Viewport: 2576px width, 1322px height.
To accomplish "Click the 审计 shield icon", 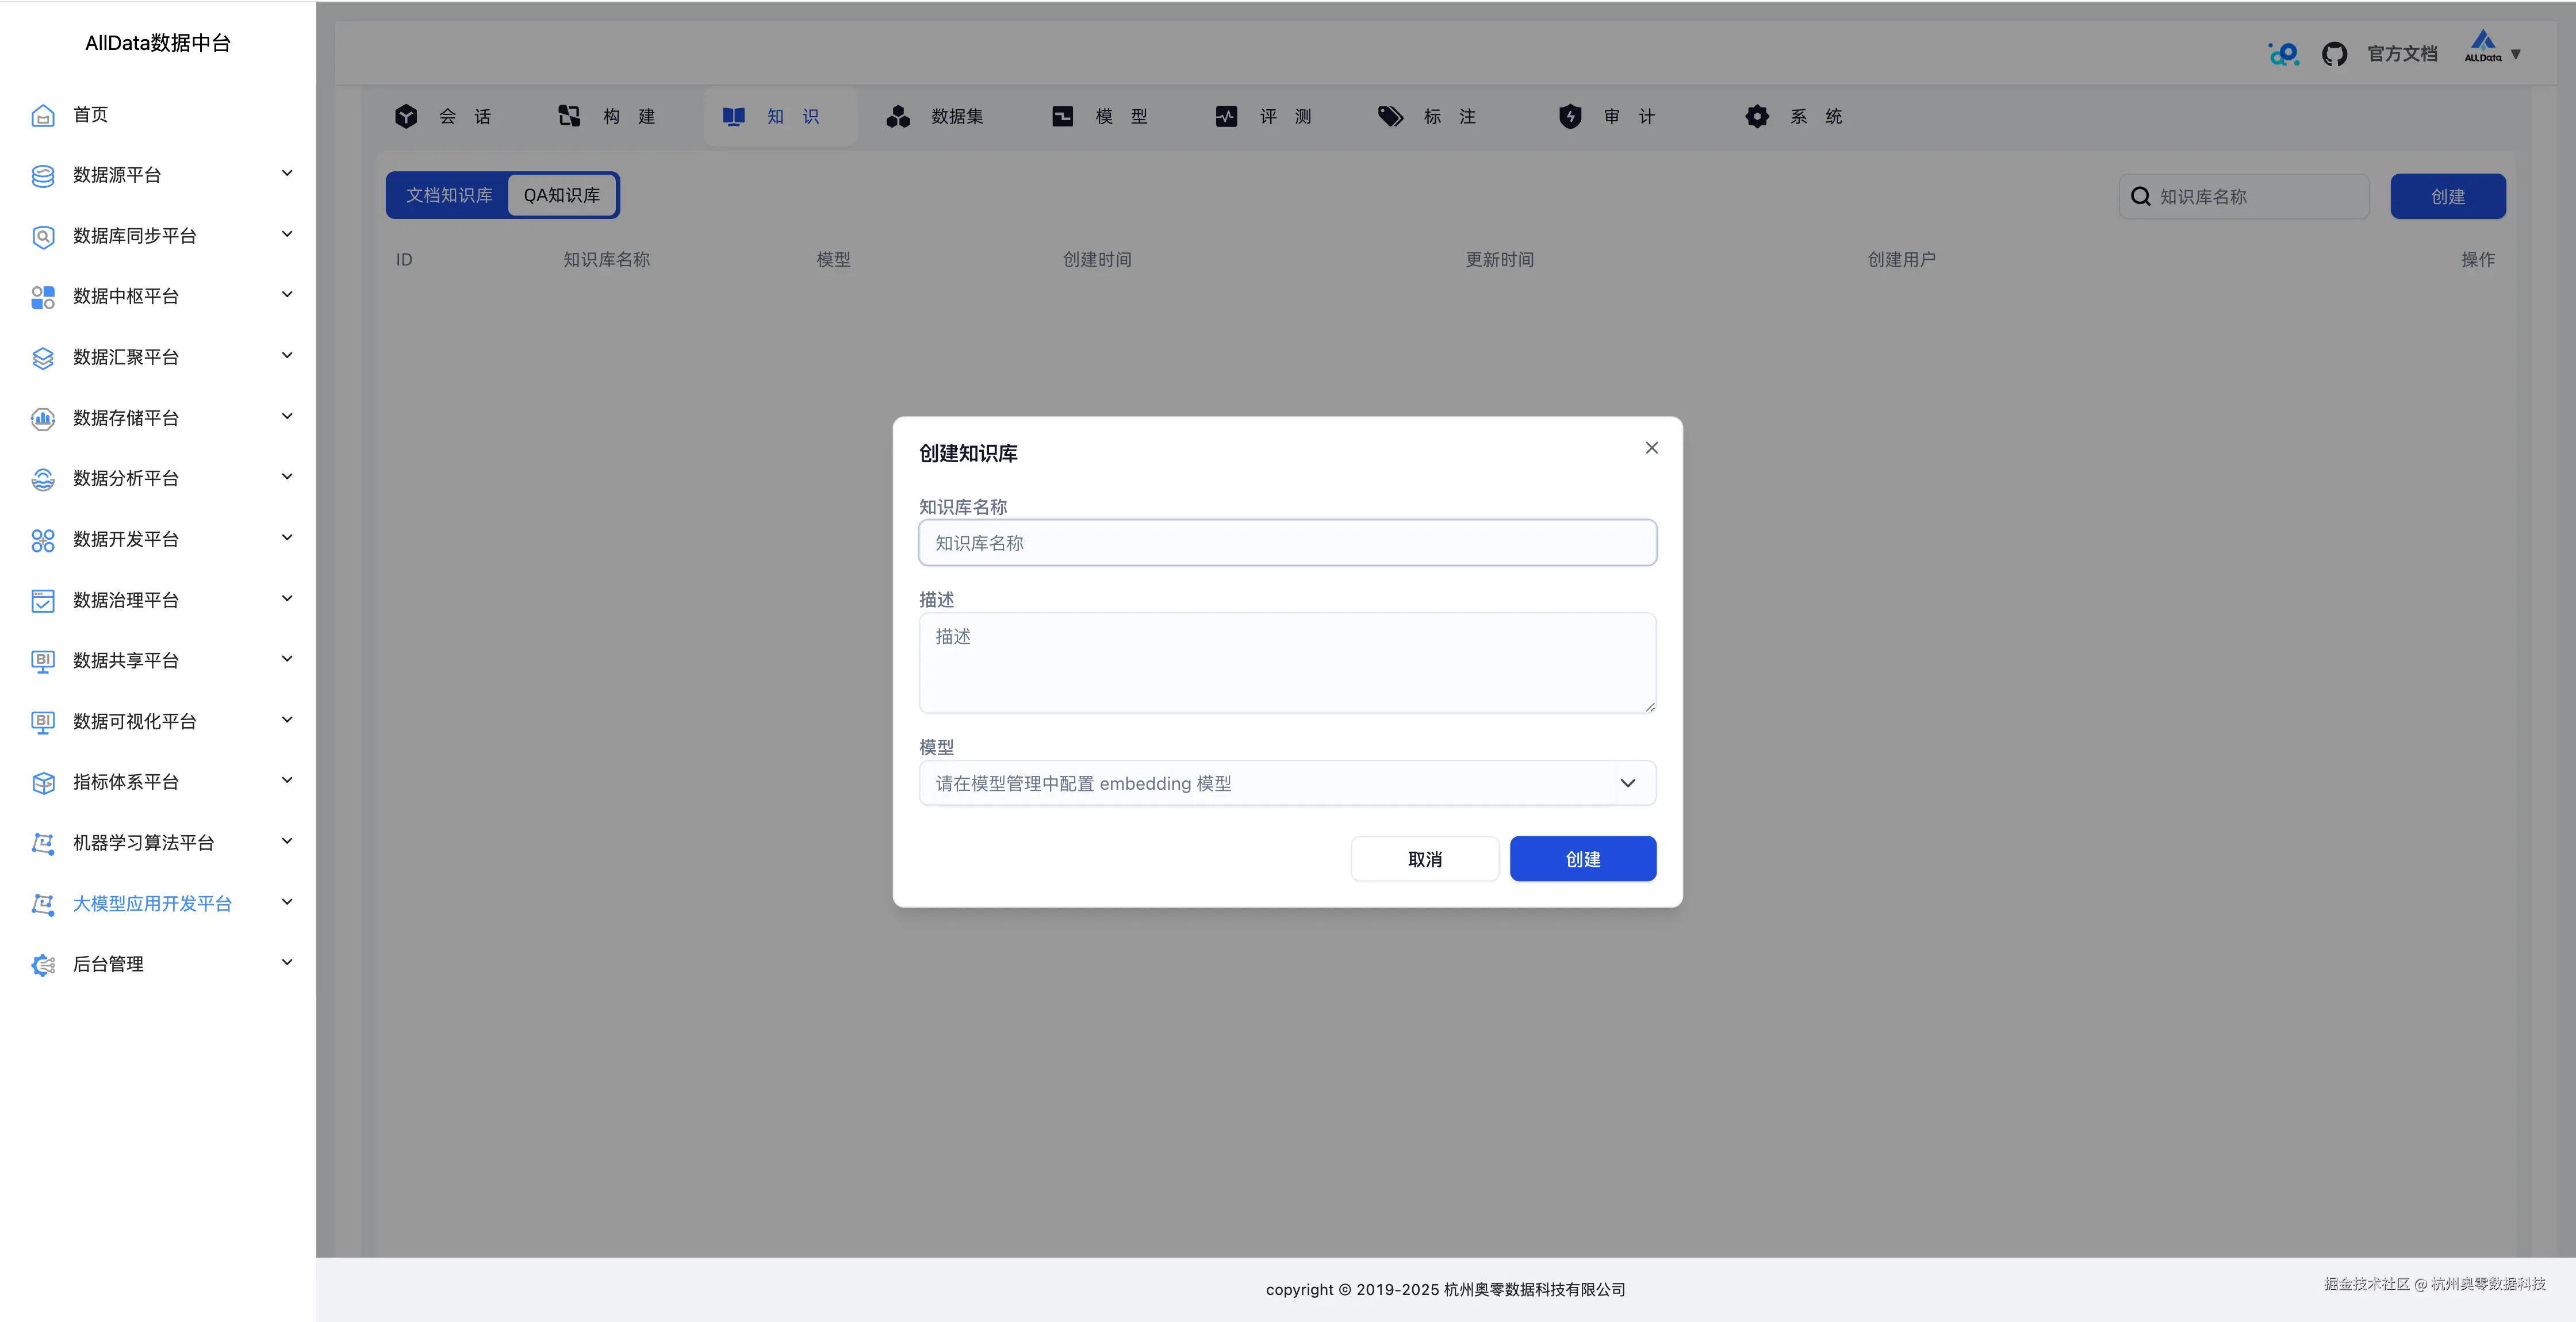I will tap(1570, 117).
